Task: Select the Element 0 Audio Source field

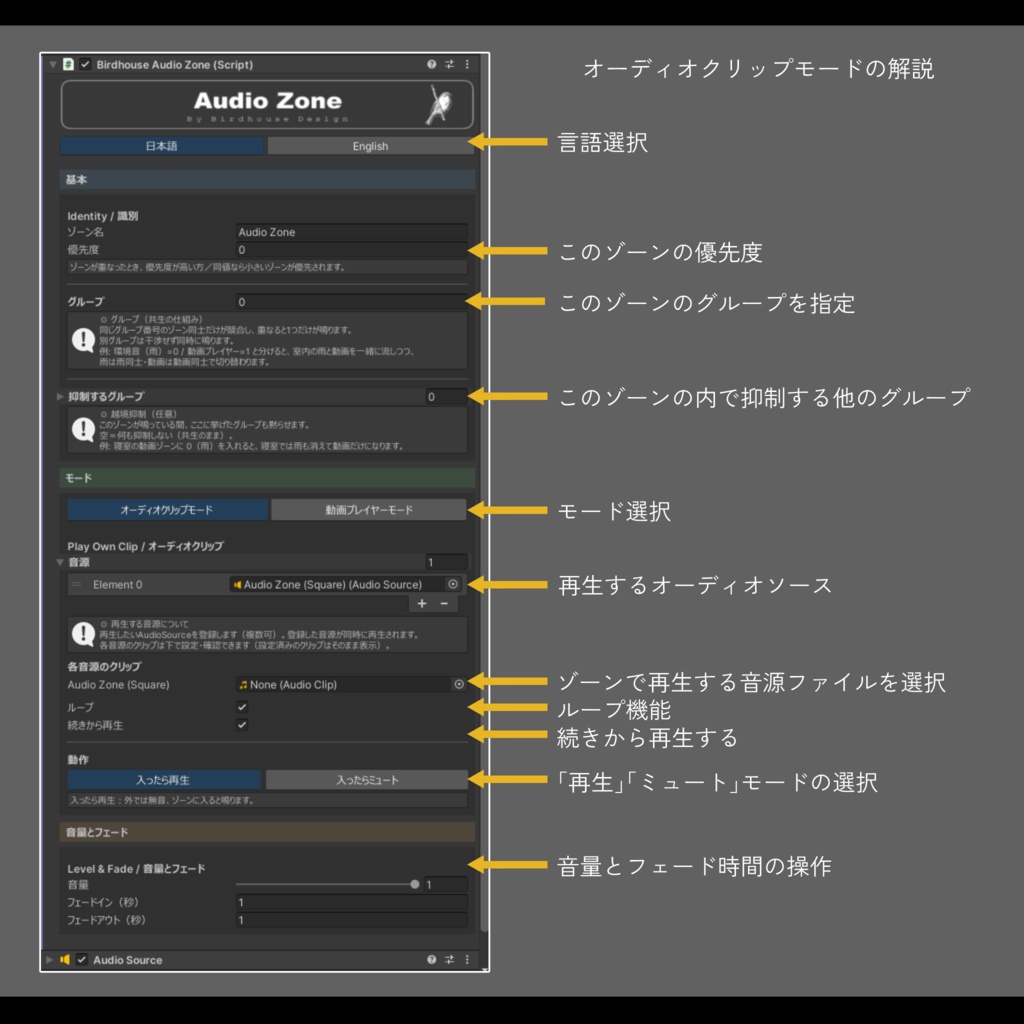Action: (x=337, y=584)
